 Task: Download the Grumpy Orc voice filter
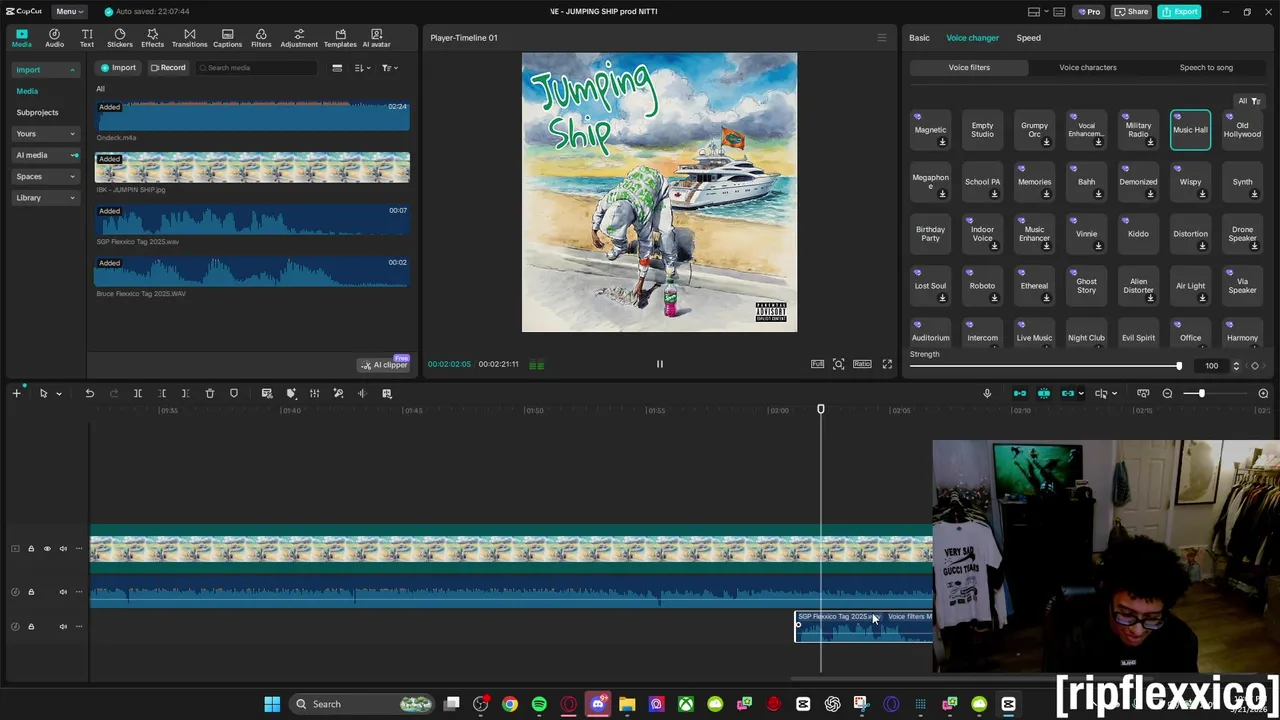click(1047, 142)
